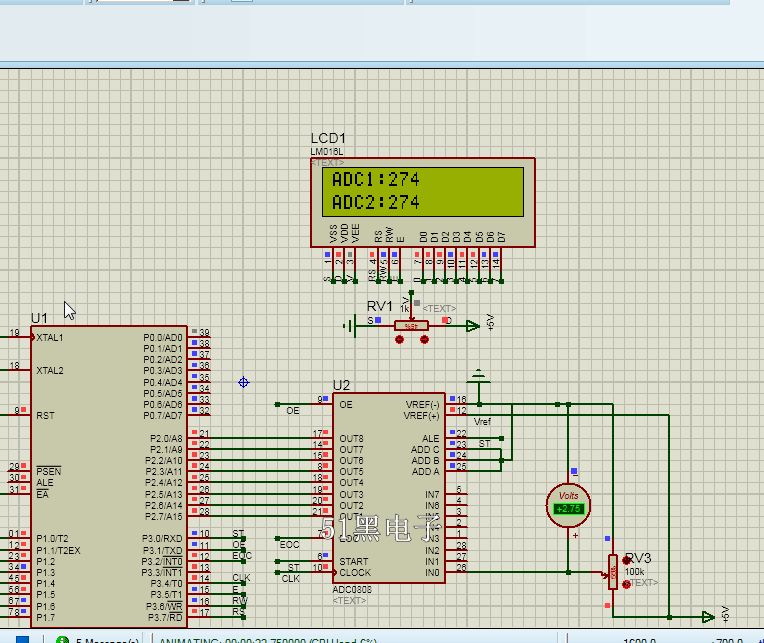Click the left red adjust dot on RV1
The height and width of the screenshot is (643, 764).
pos(400,340)
